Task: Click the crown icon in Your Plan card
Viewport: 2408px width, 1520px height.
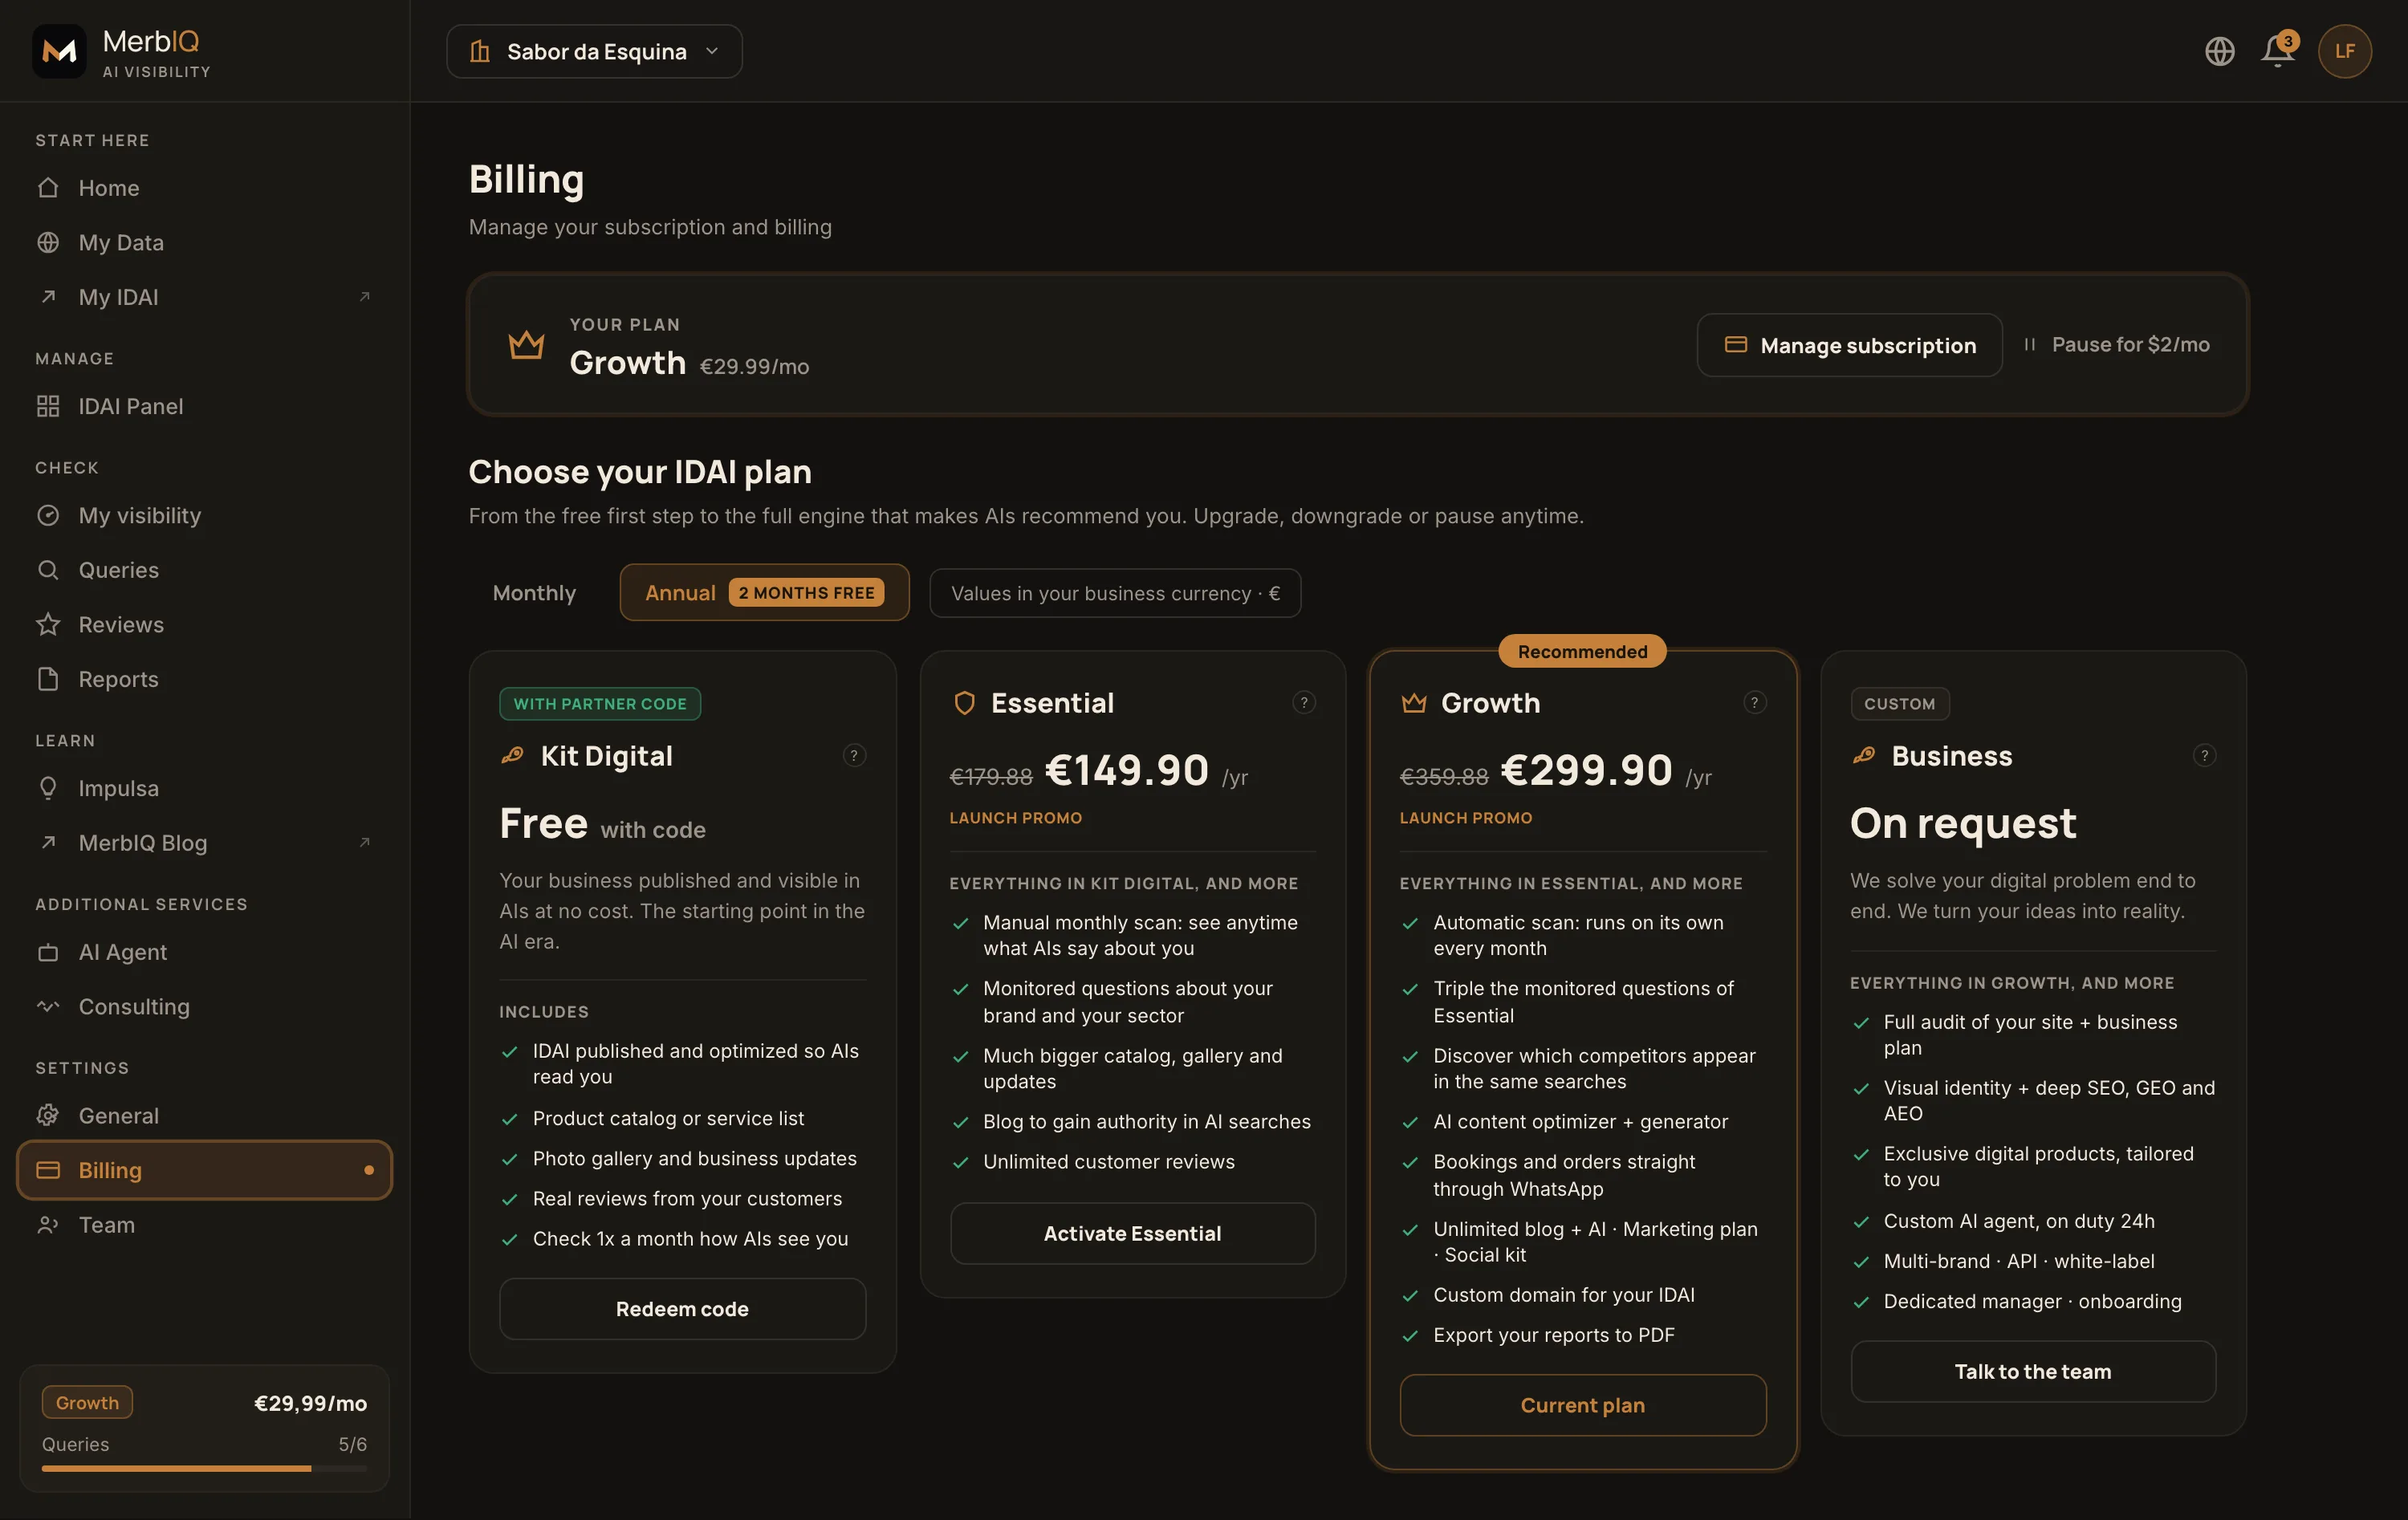Action: (526, 345)
